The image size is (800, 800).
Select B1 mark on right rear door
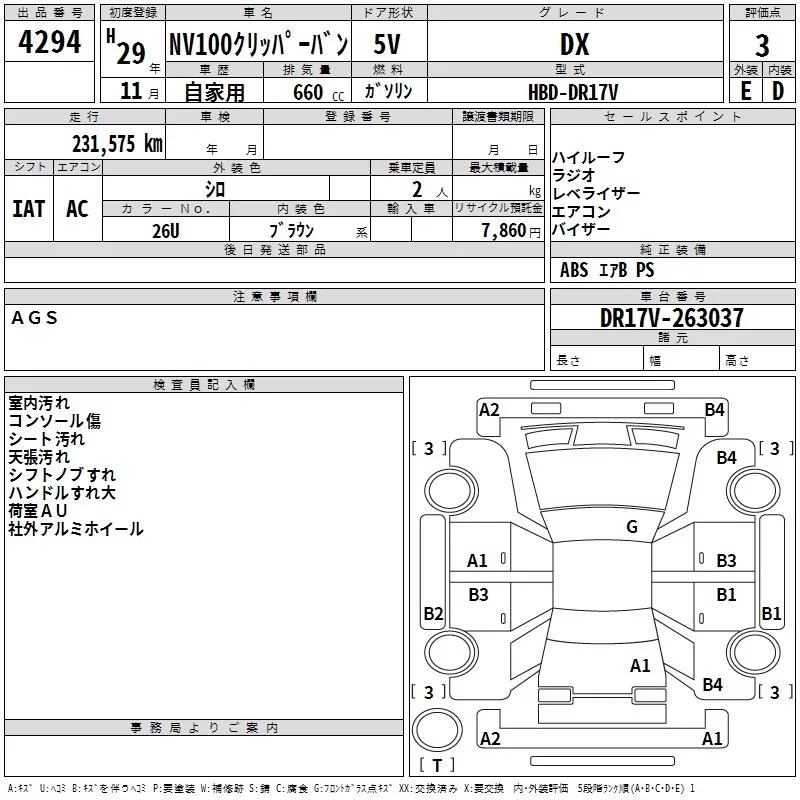coord(726,594)
